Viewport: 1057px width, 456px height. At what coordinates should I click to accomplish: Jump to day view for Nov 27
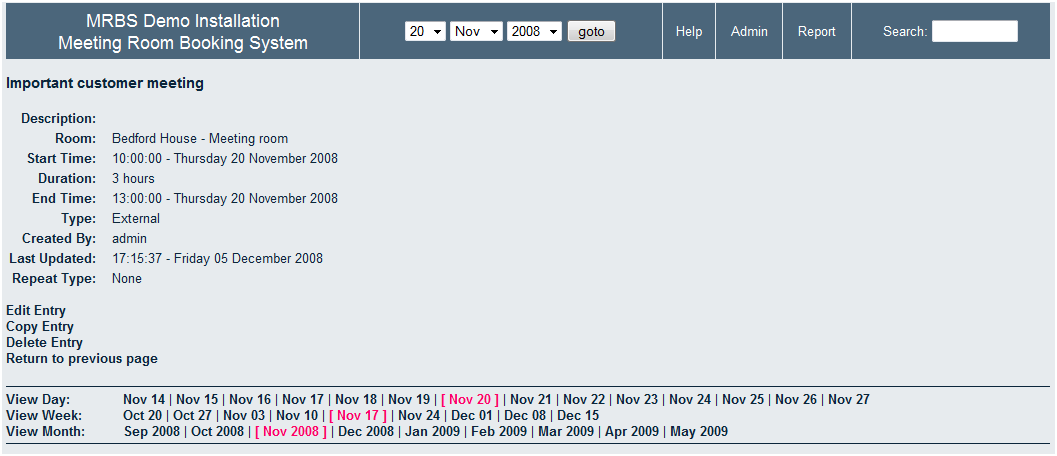coord(849,400)
